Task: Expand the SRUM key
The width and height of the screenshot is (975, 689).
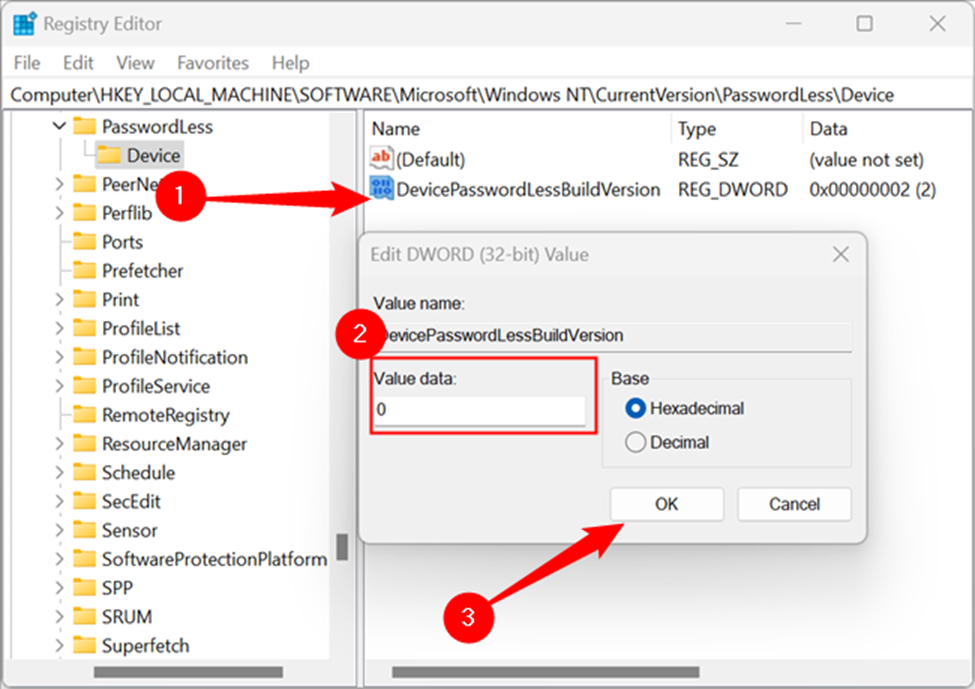Action: click(59, 616)
